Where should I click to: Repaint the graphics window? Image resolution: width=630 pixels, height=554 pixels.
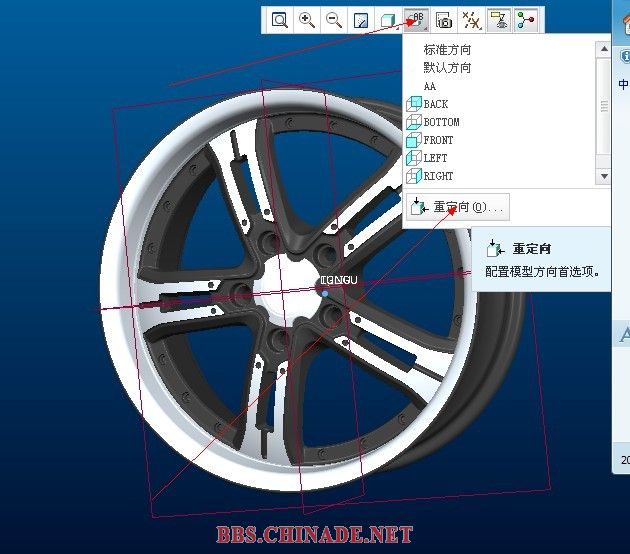point(361,20)
